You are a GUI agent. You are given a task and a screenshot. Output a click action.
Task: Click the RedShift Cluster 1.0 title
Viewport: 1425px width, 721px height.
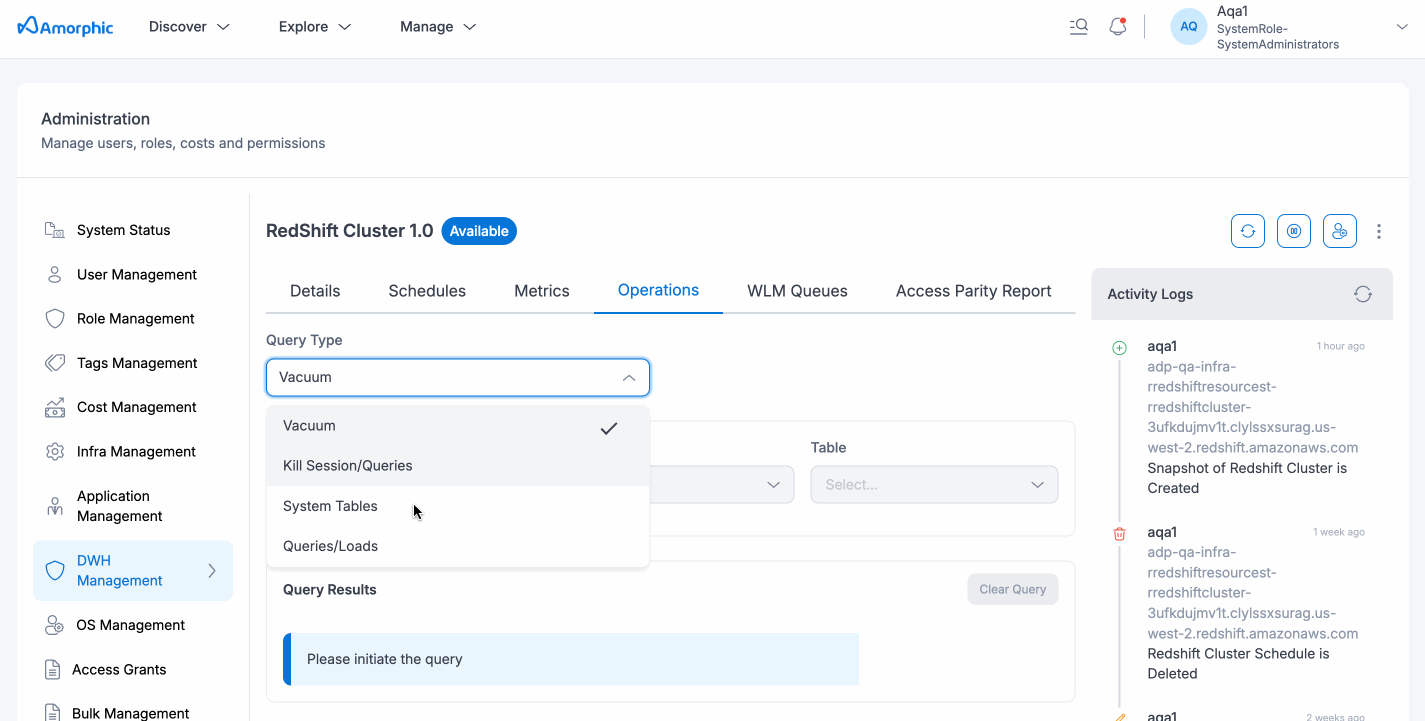point(349,231)
